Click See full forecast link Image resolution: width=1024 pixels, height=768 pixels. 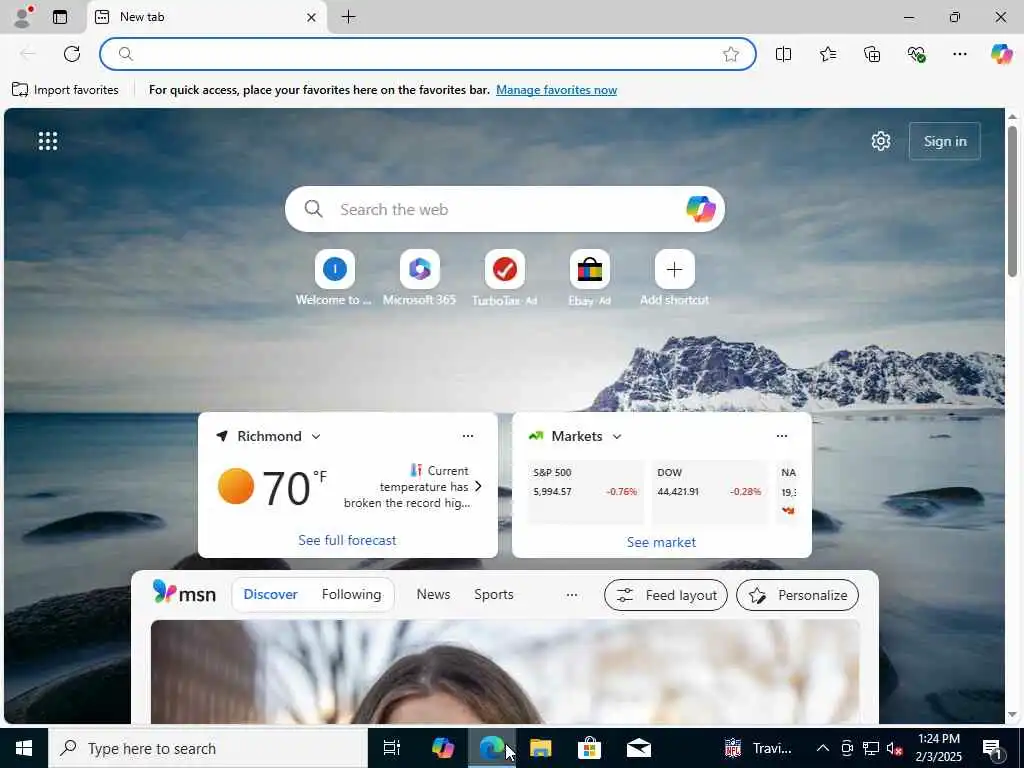[347, 540]
